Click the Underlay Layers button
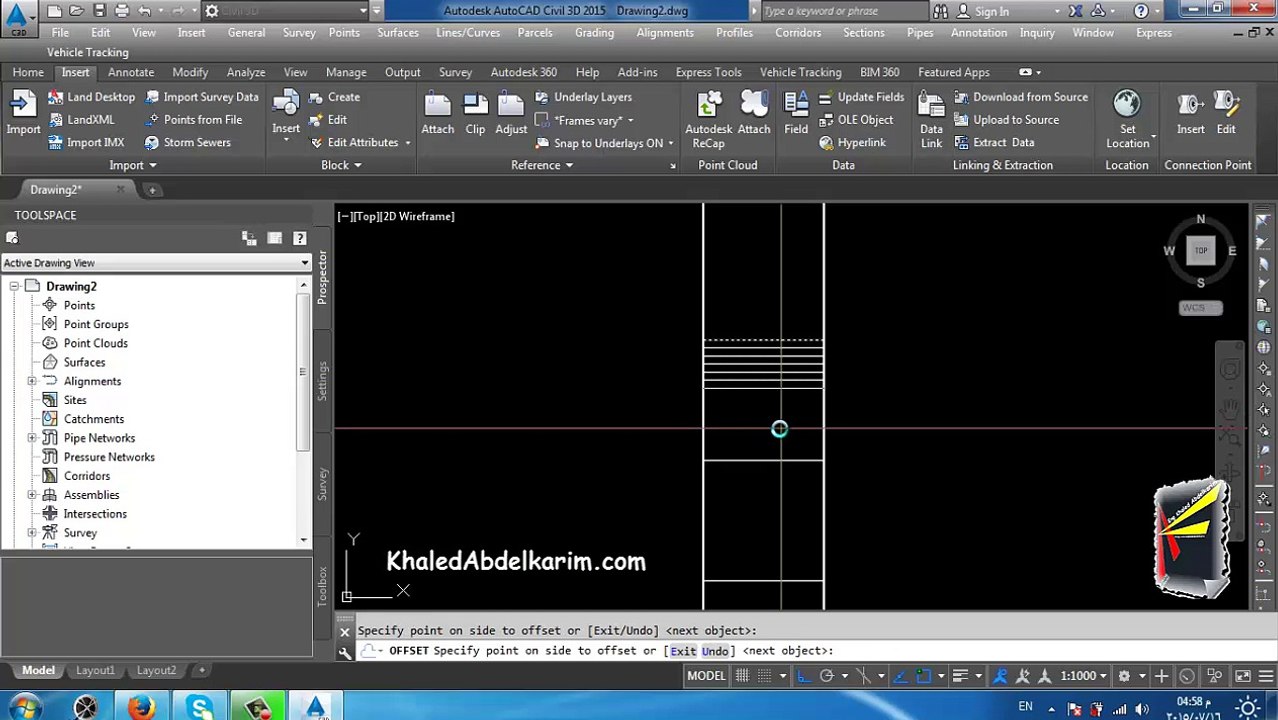Screen dimensions: 1278x720 tap(583, 97)
